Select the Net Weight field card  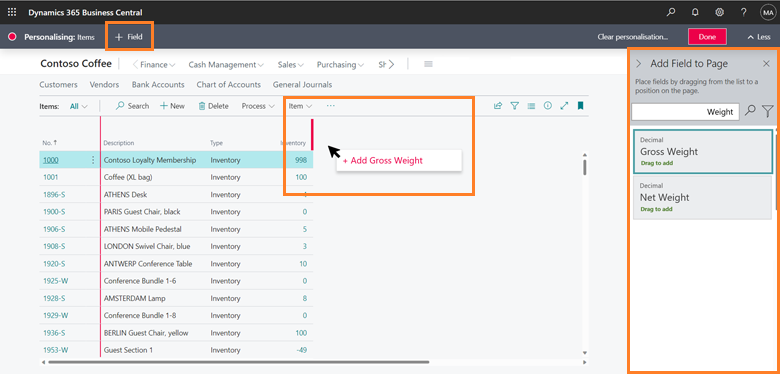pyautogui.click(x=702, y=197)
